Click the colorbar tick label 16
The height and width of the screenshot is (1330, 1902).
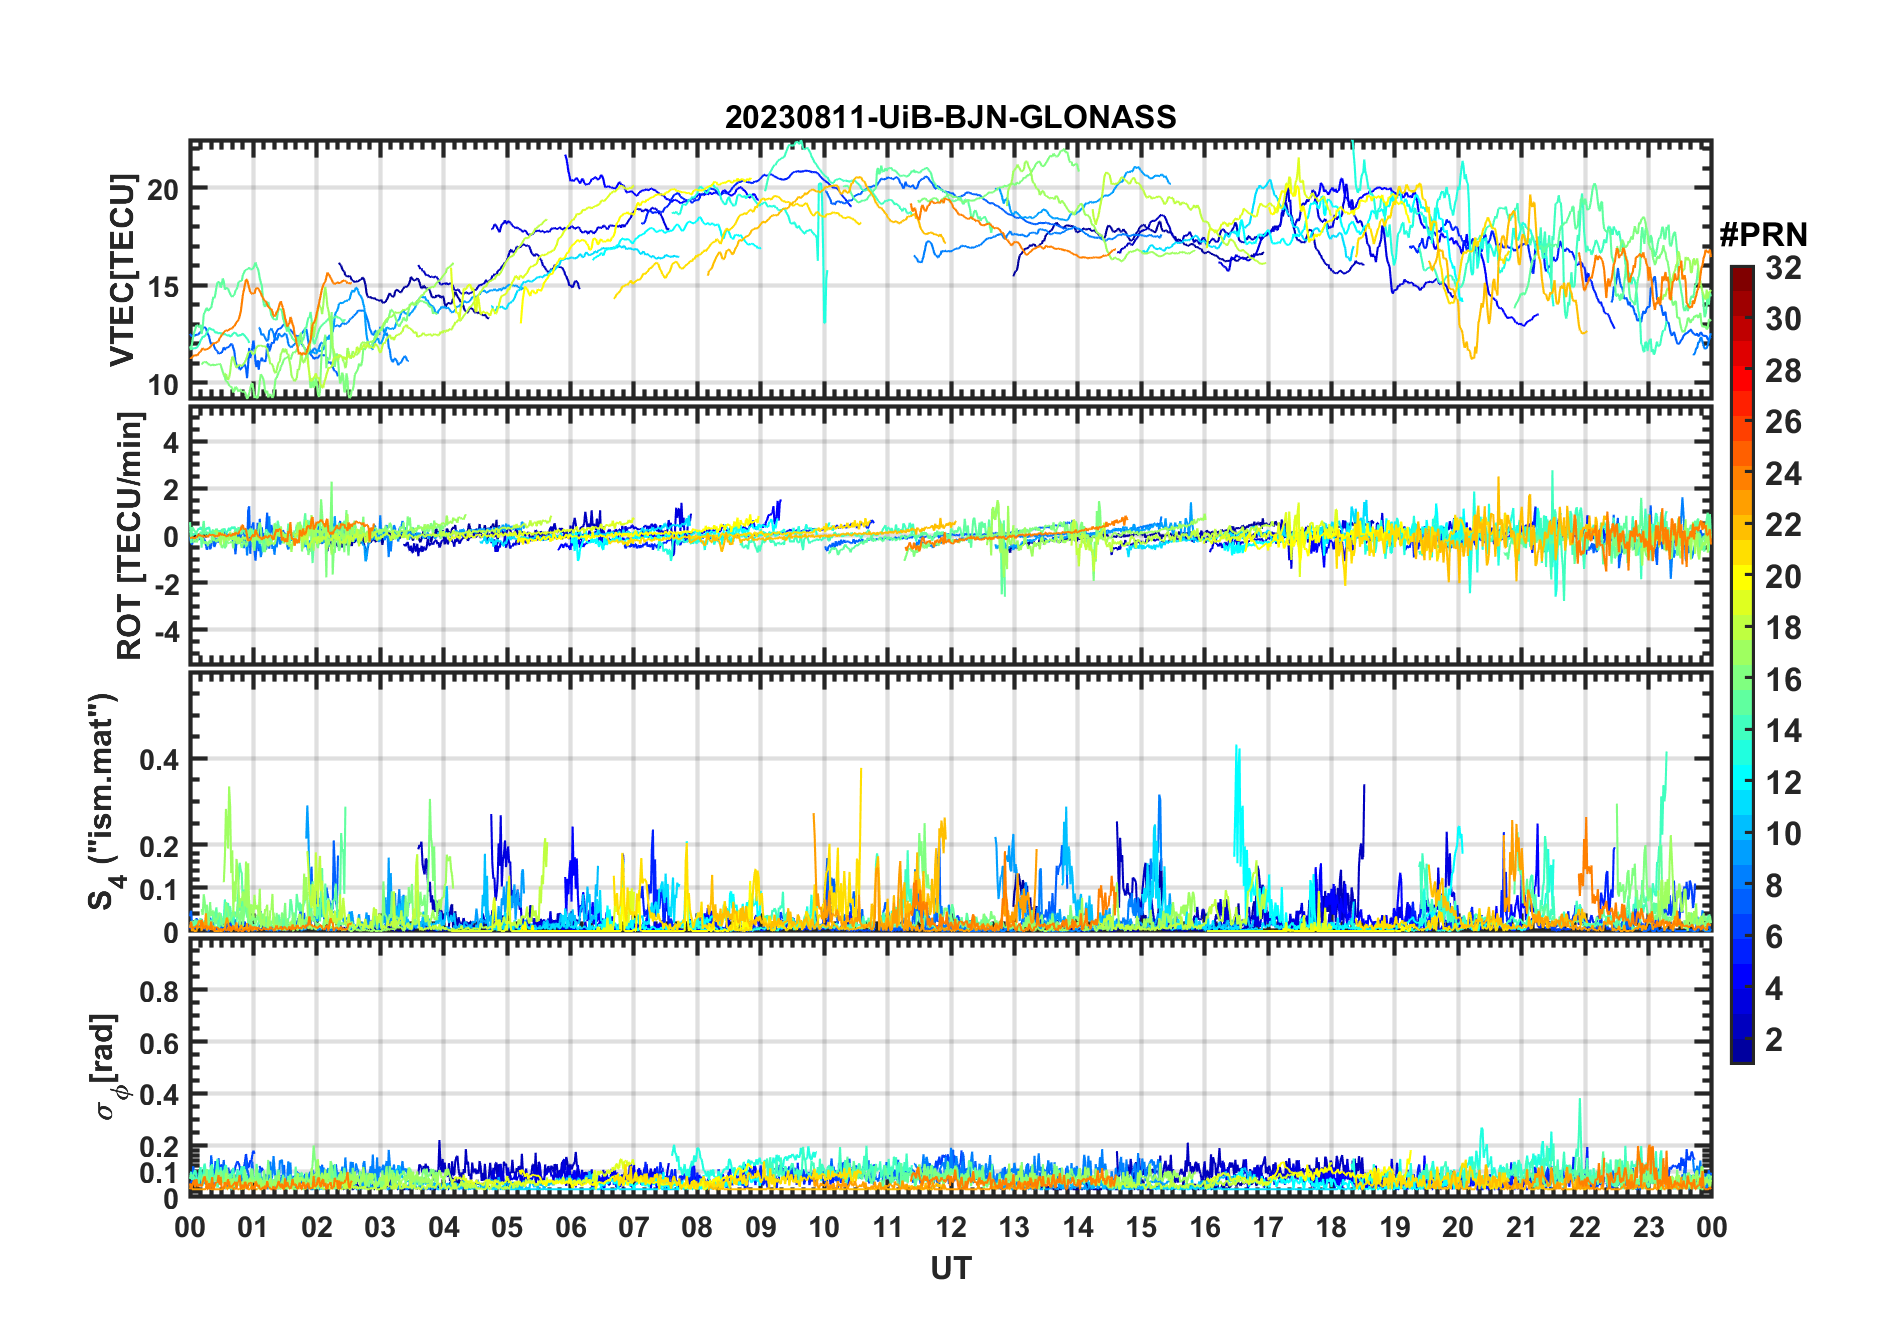pyautogui.click(x=1783, y=680)
